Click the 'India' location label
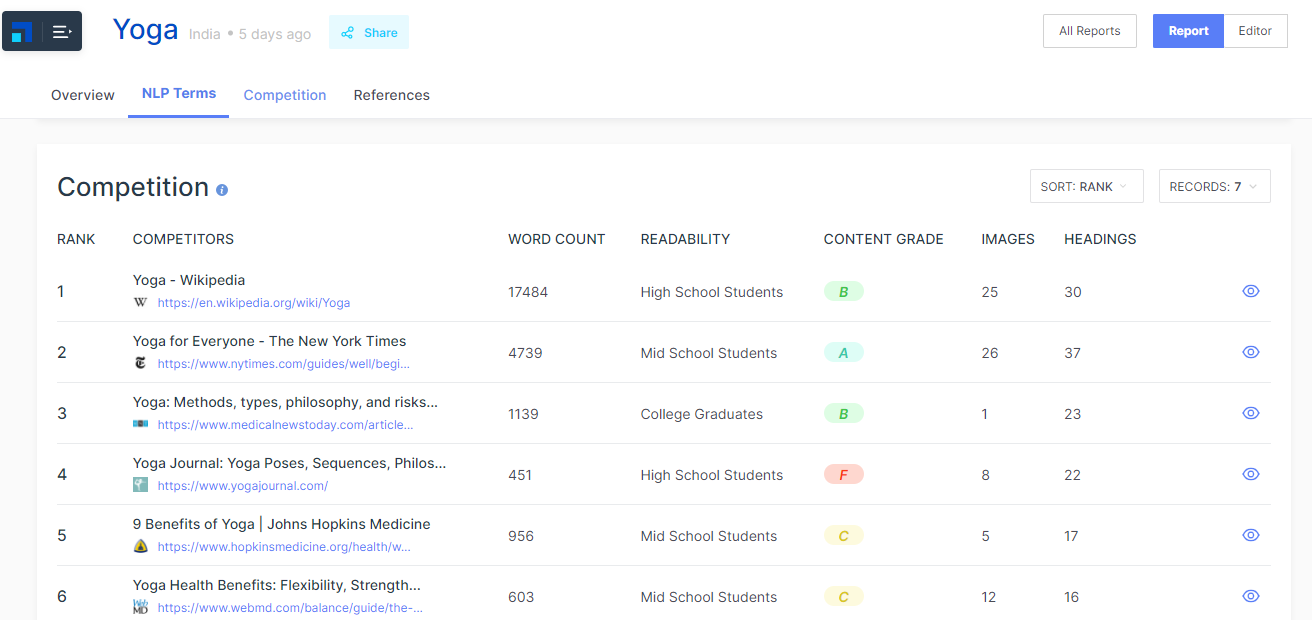The image size is (1312, 620). (x=205, y=34)
